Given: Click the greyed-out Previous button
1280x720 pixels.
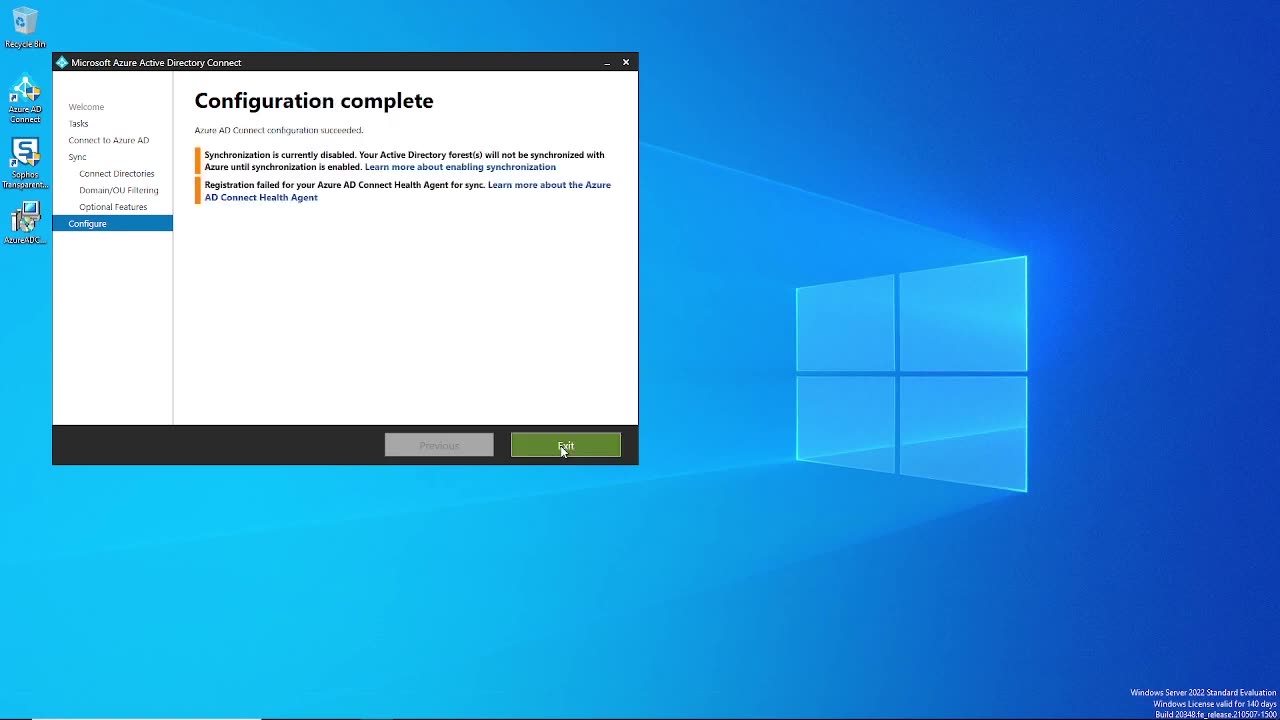Looking at the screenshot, I should coord(439,445).
